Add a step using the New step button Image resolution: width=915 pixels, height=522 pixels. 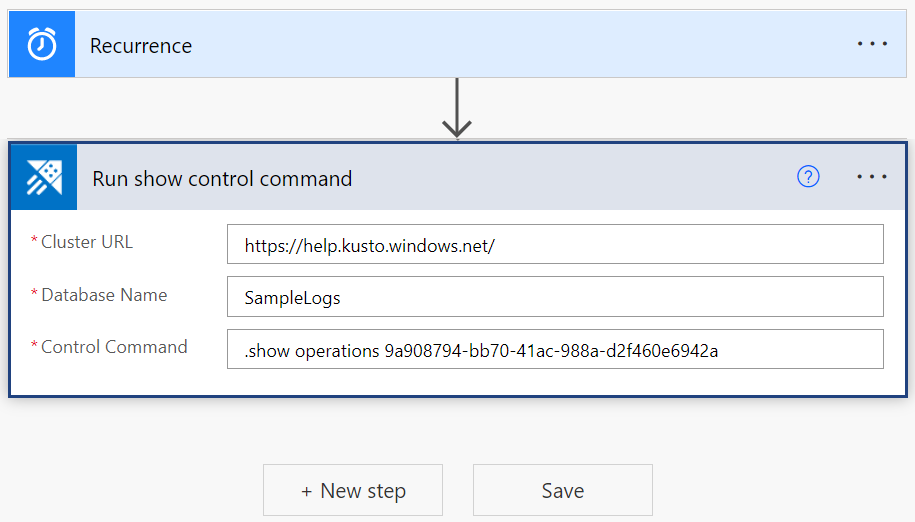pos(353,490)
